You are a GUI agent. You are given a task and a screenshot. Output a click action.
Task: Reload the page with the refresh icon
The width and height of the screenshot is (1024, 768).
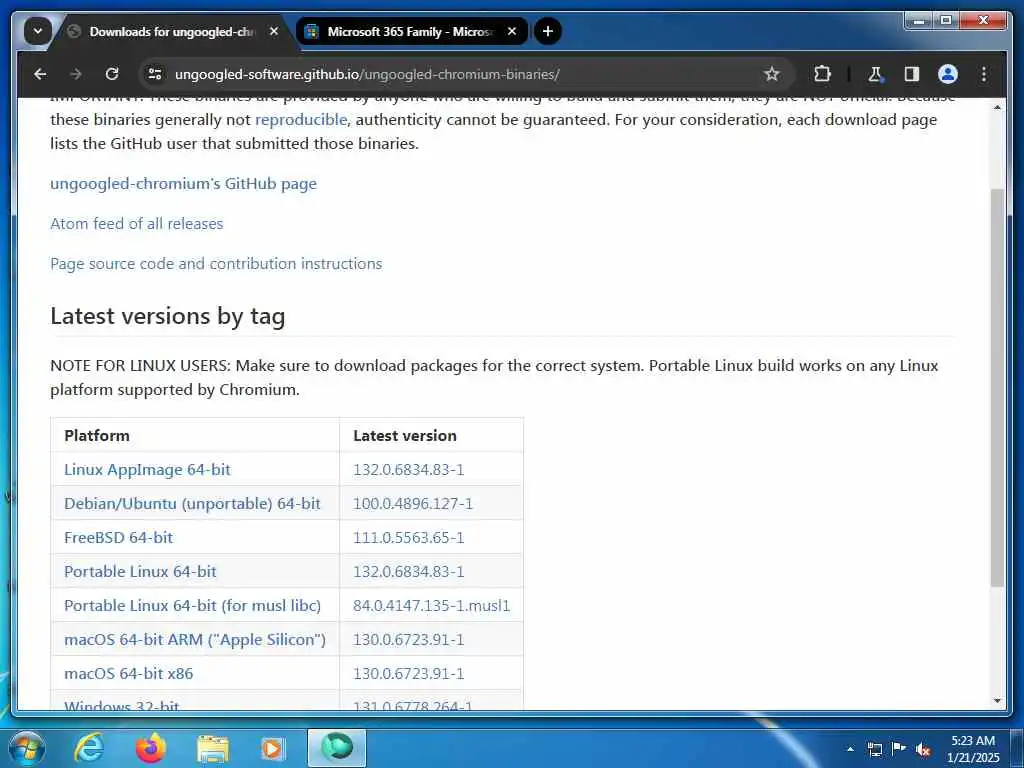coord(112,74)
